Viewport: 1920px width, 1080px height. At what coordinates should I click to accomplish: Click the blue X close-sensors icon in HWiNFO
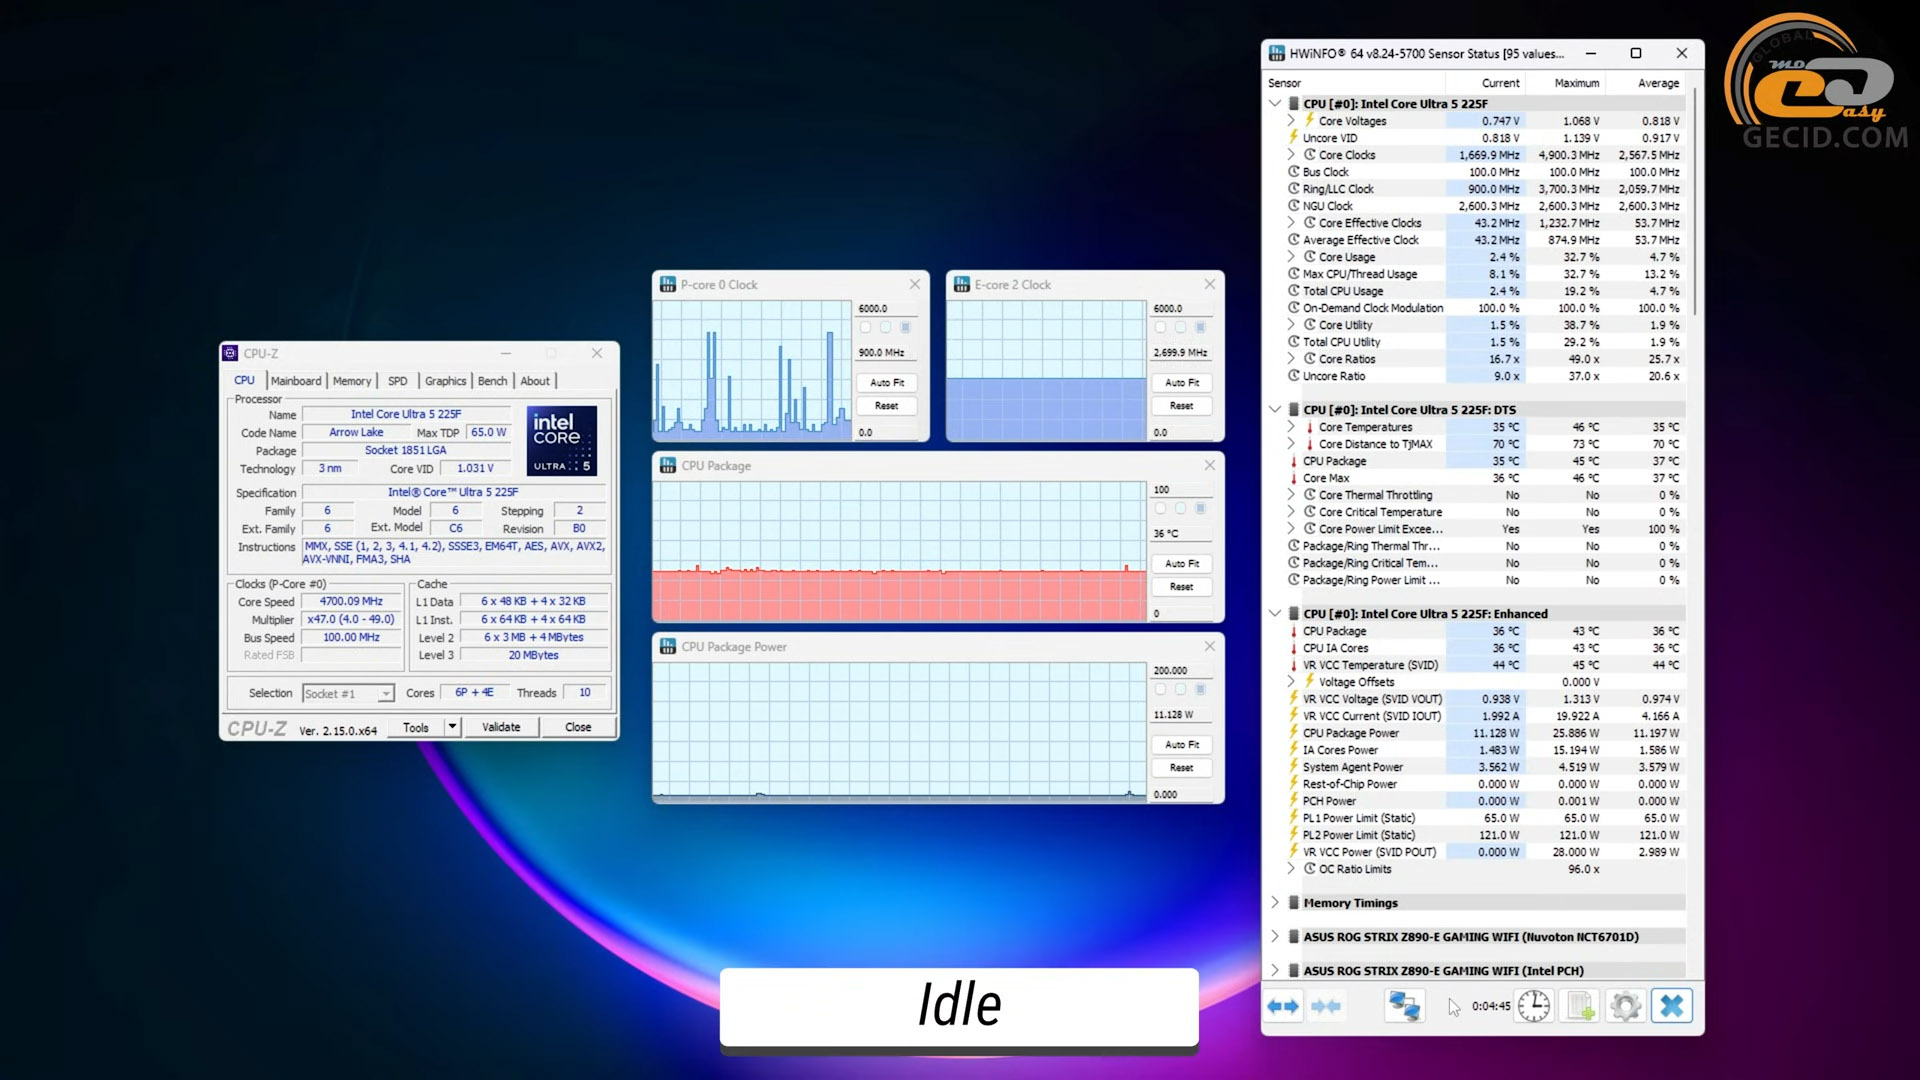pos(1672,1006)
